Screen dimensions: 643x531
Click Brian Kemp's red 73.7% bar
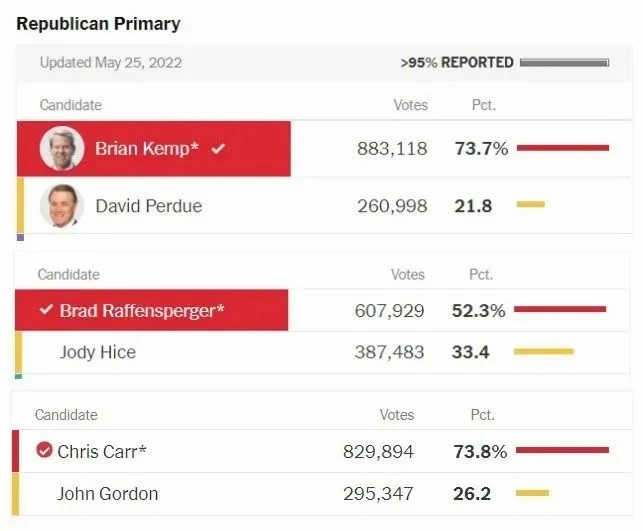[562, 148]
